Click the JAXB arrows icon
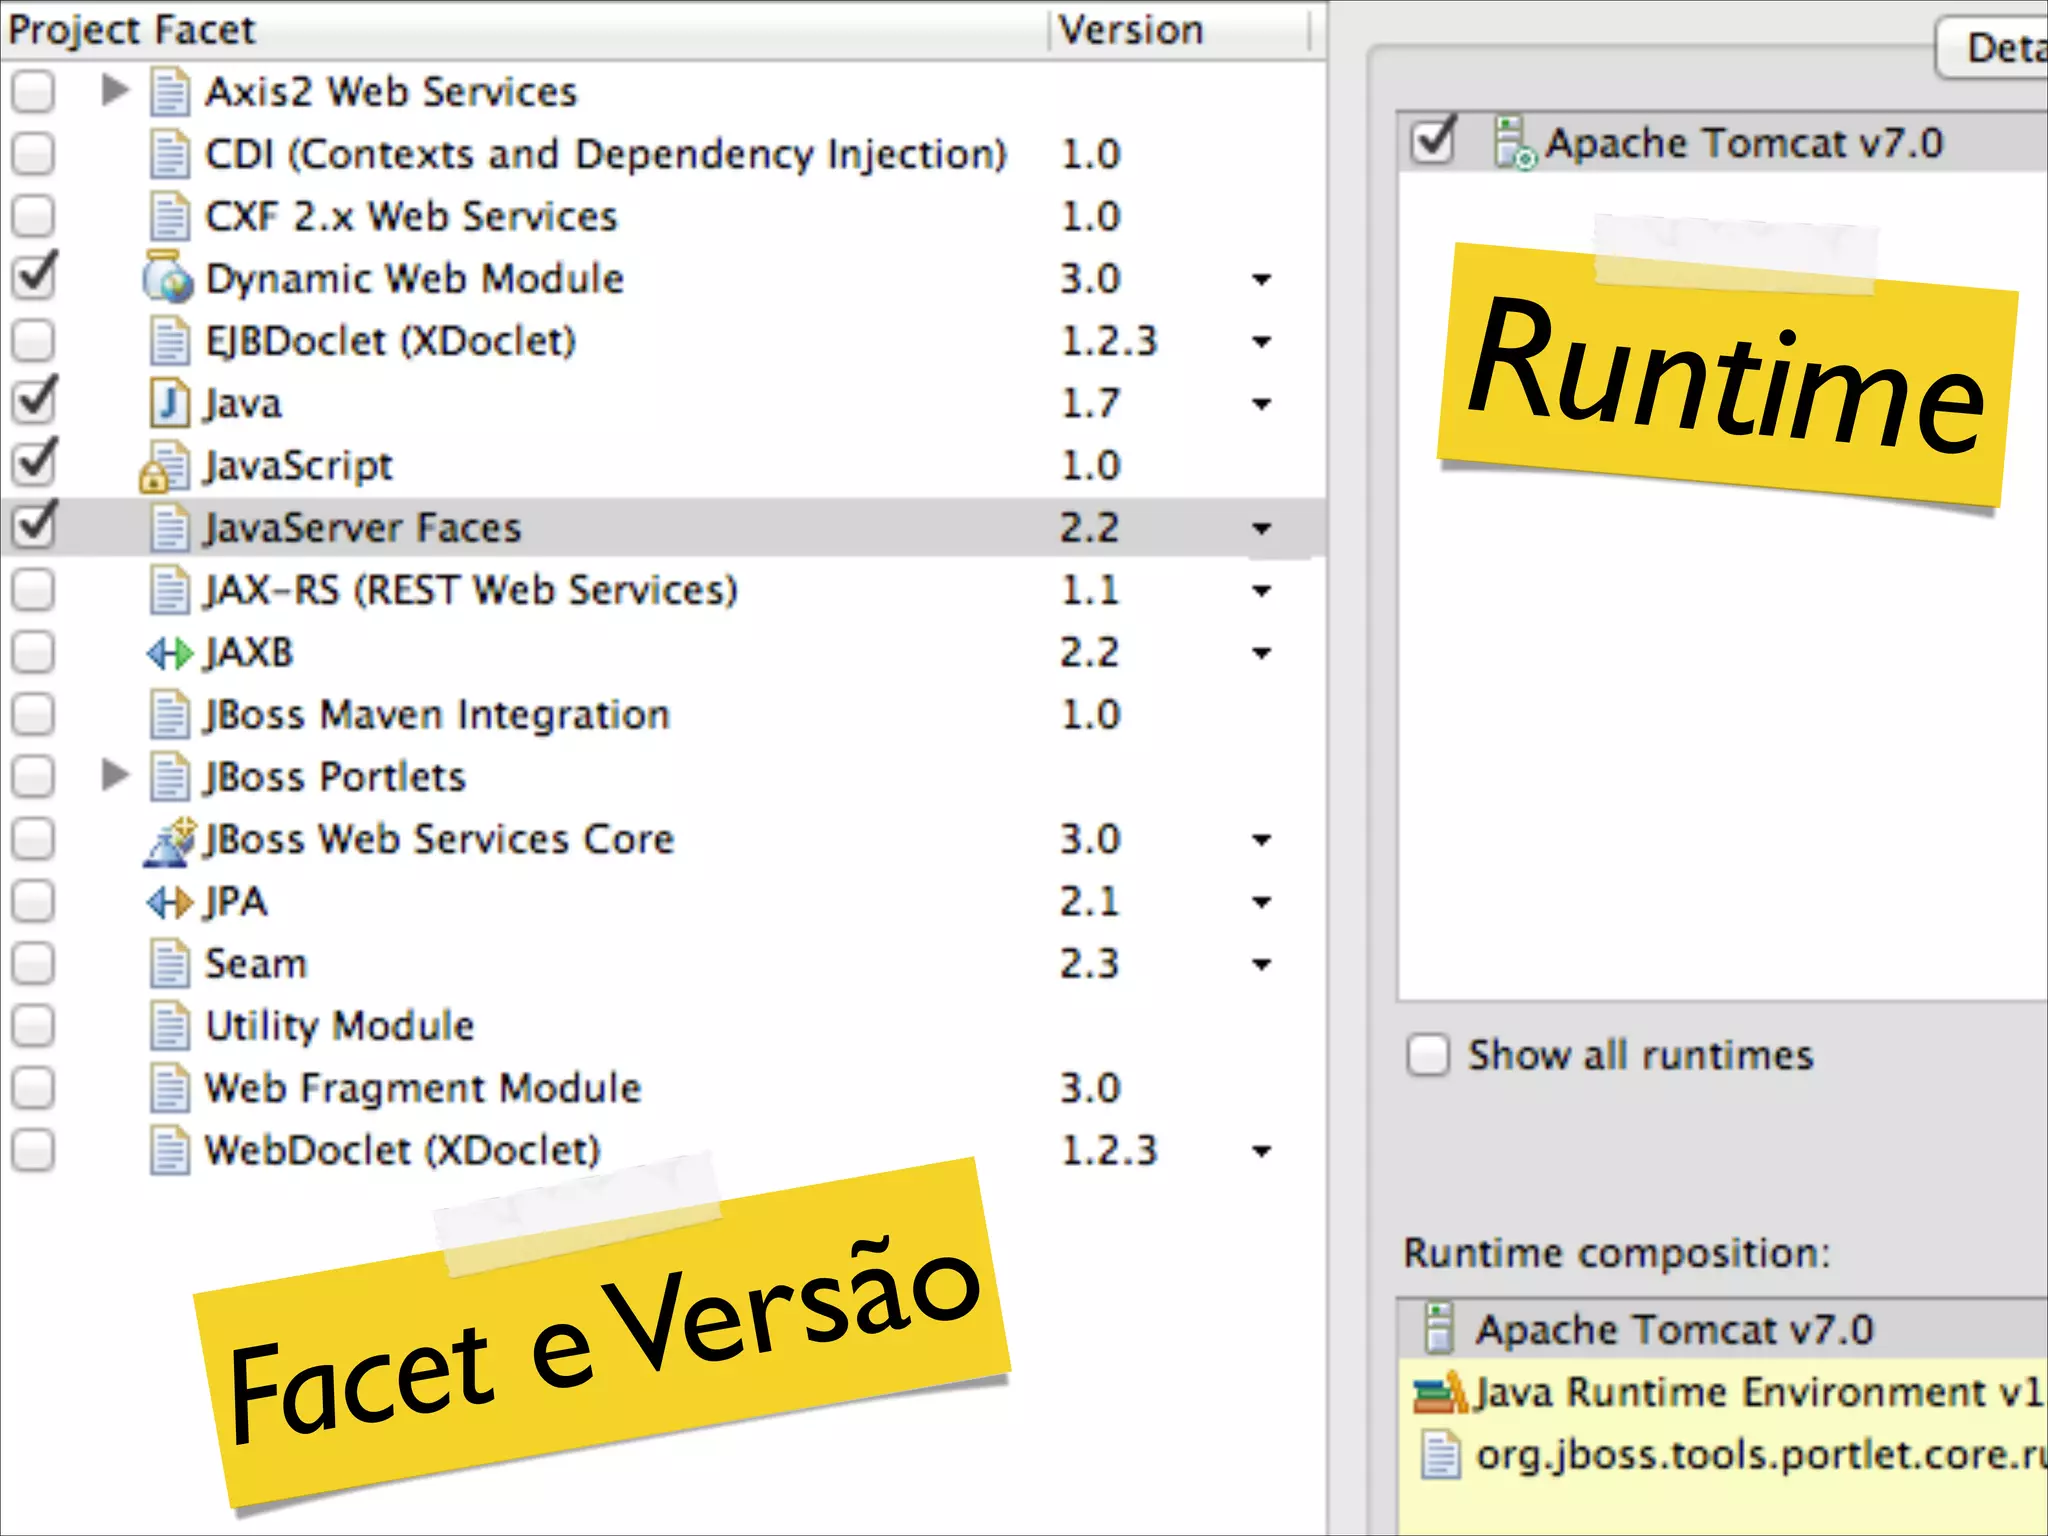 coord(168,654)
